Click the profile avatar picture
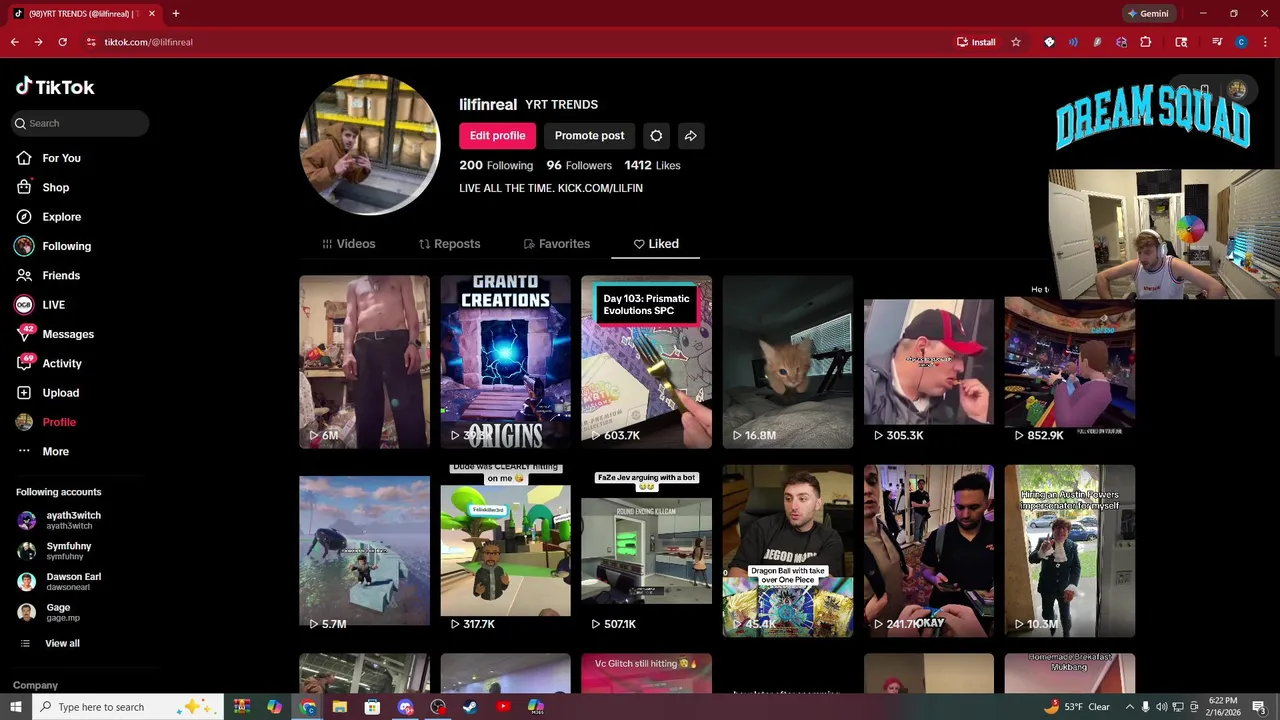Image resolution: width=1280 pixels, height=720 pixels. 370,144
